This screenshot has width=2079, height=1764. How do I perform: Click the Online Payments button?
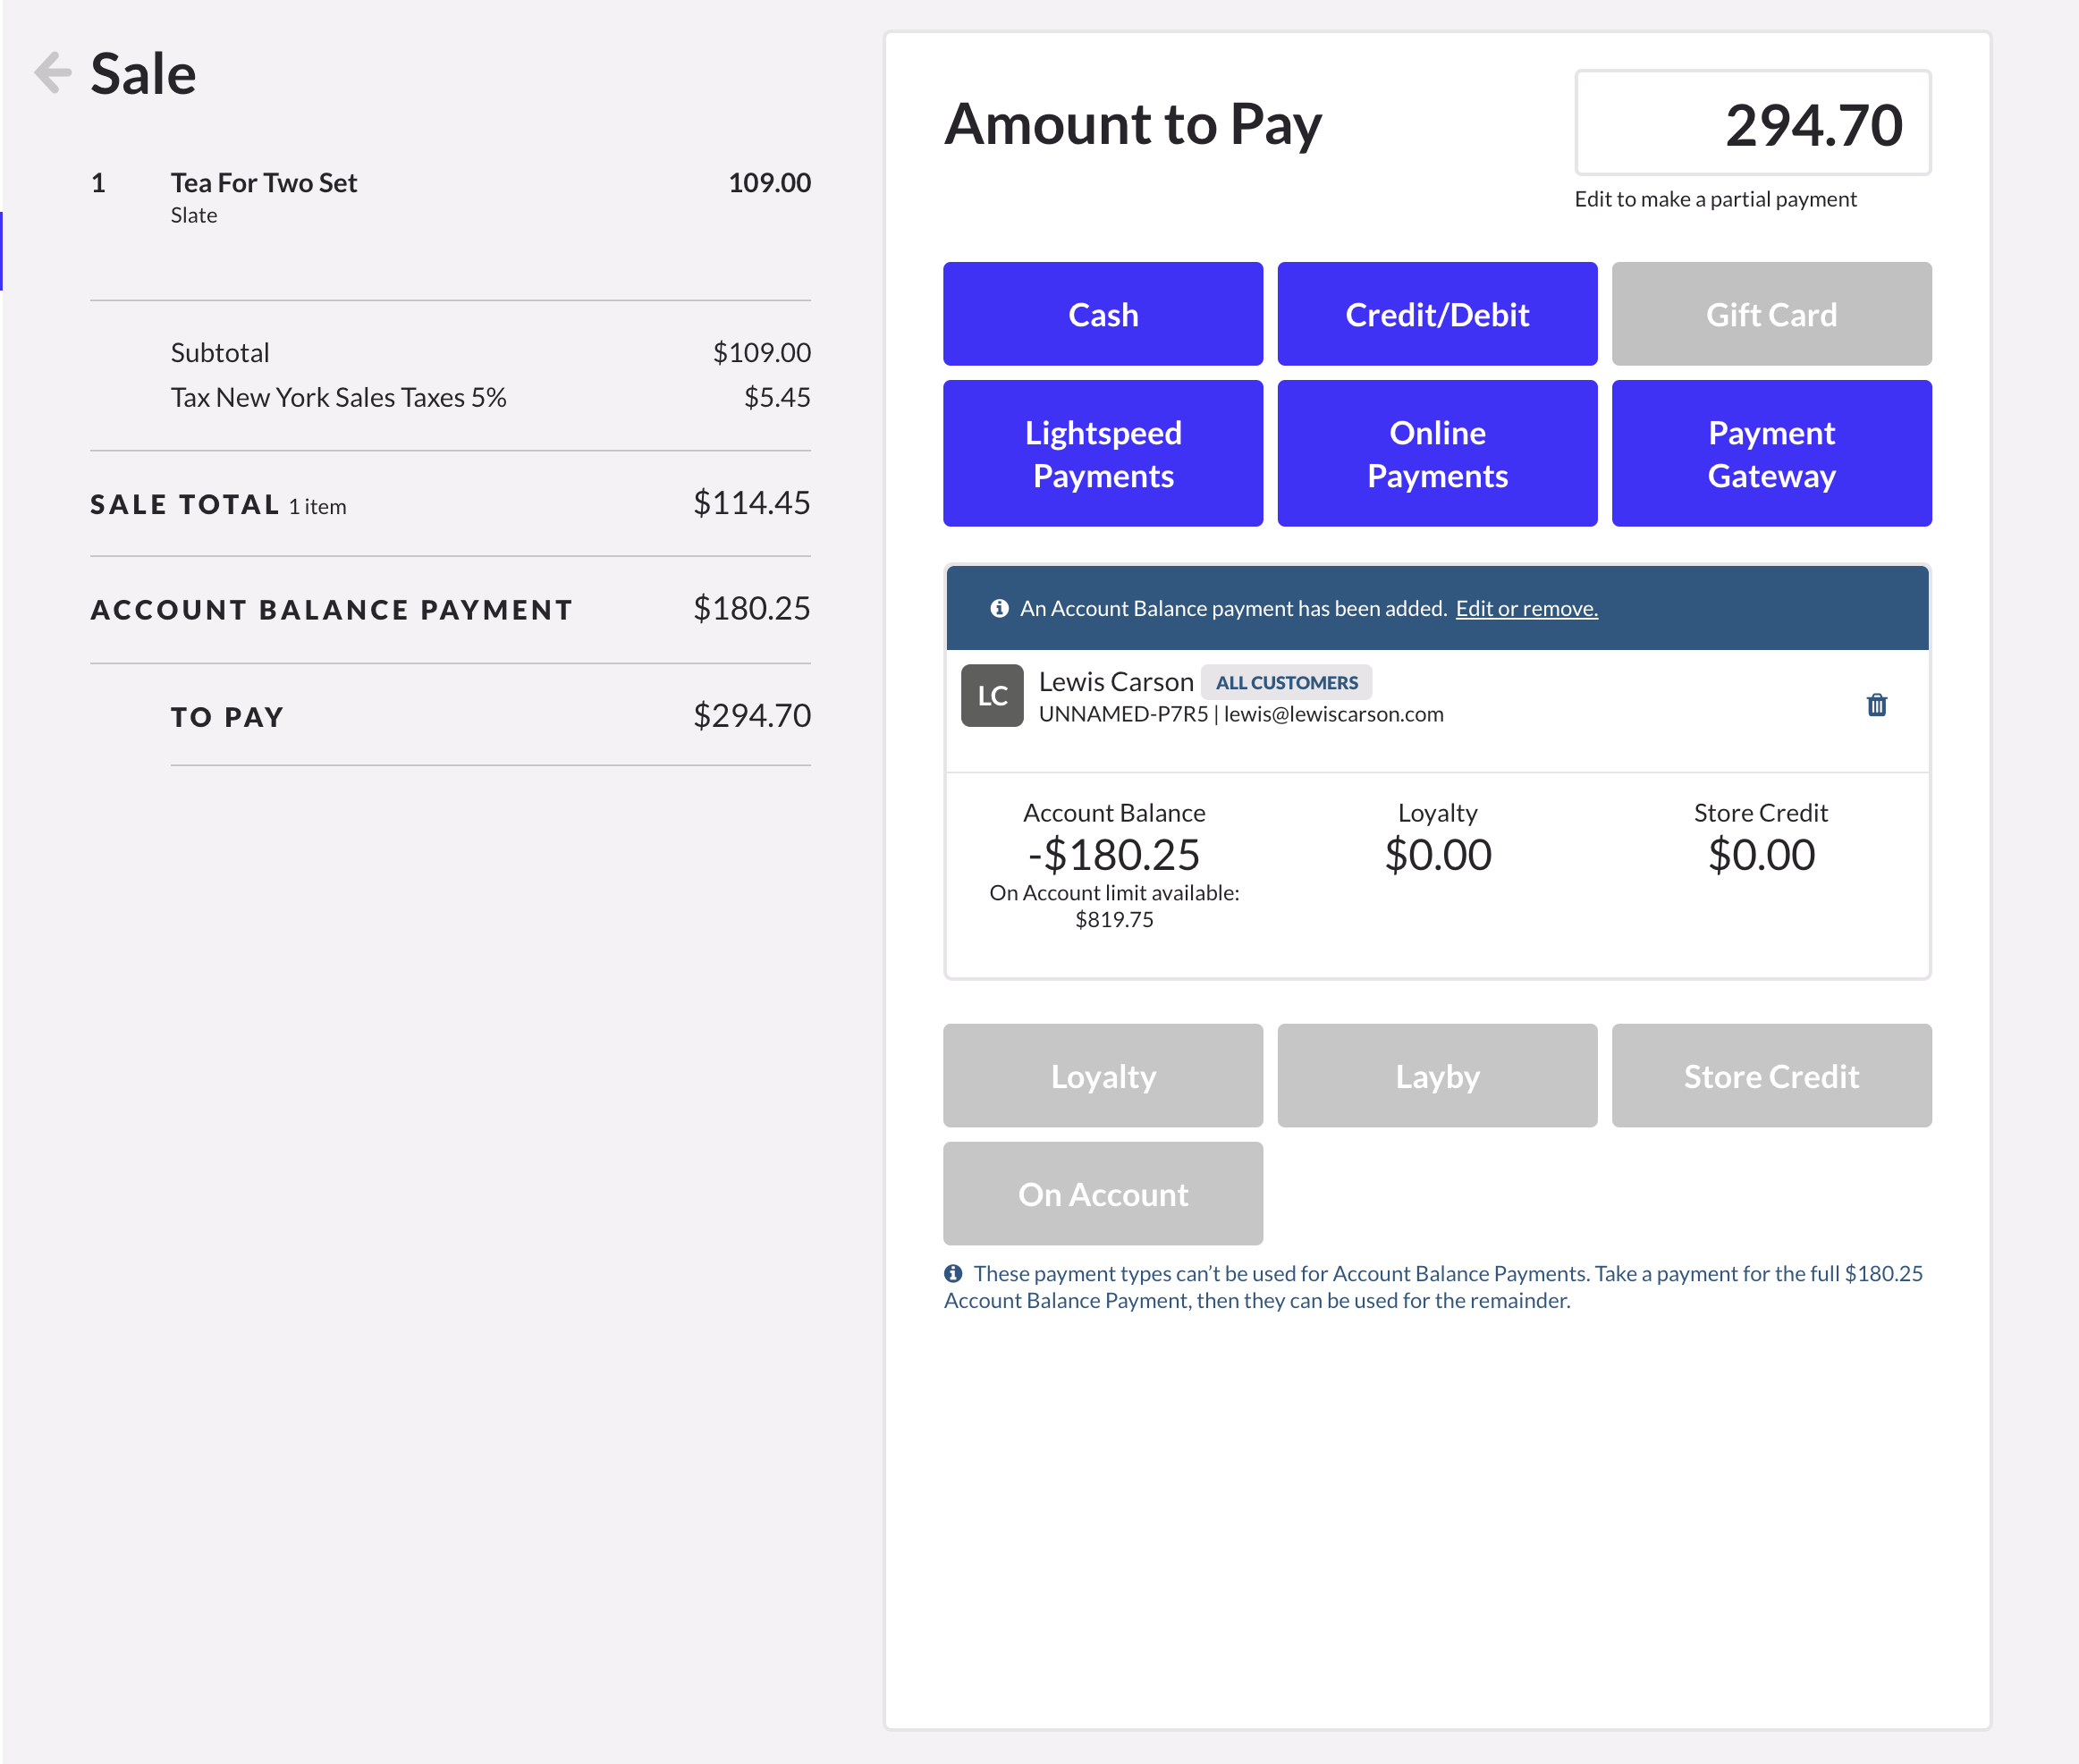point(1437,453)
